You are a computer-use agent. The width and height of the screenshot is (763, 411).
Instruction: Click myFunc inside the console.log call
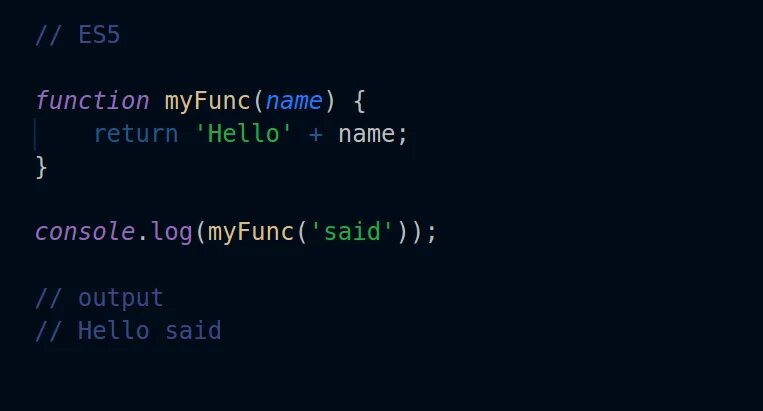point(251,232)
